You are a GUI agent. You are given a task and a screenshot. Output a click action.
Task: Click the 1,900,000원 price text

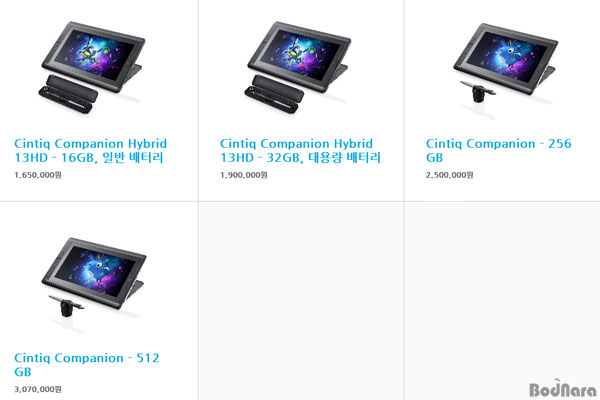click(x=244, y=175)
